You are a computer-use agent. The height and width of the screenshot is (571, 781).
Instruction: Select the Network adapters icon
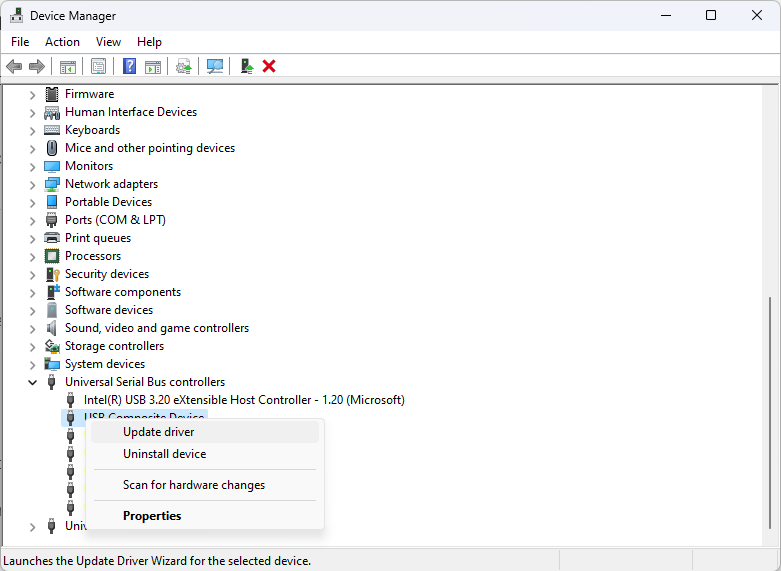coord(52,184)
